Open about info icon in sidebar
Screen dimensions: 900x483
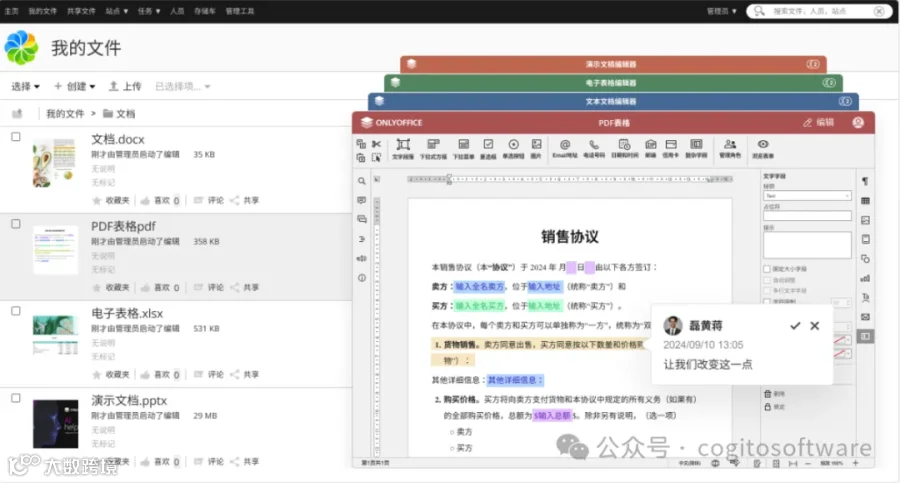point(362,278)
